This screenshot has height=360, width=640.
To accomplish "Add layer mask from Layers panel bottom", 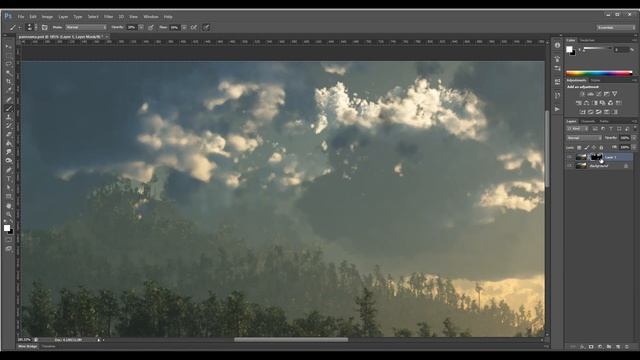I will (x=591, y=347).
